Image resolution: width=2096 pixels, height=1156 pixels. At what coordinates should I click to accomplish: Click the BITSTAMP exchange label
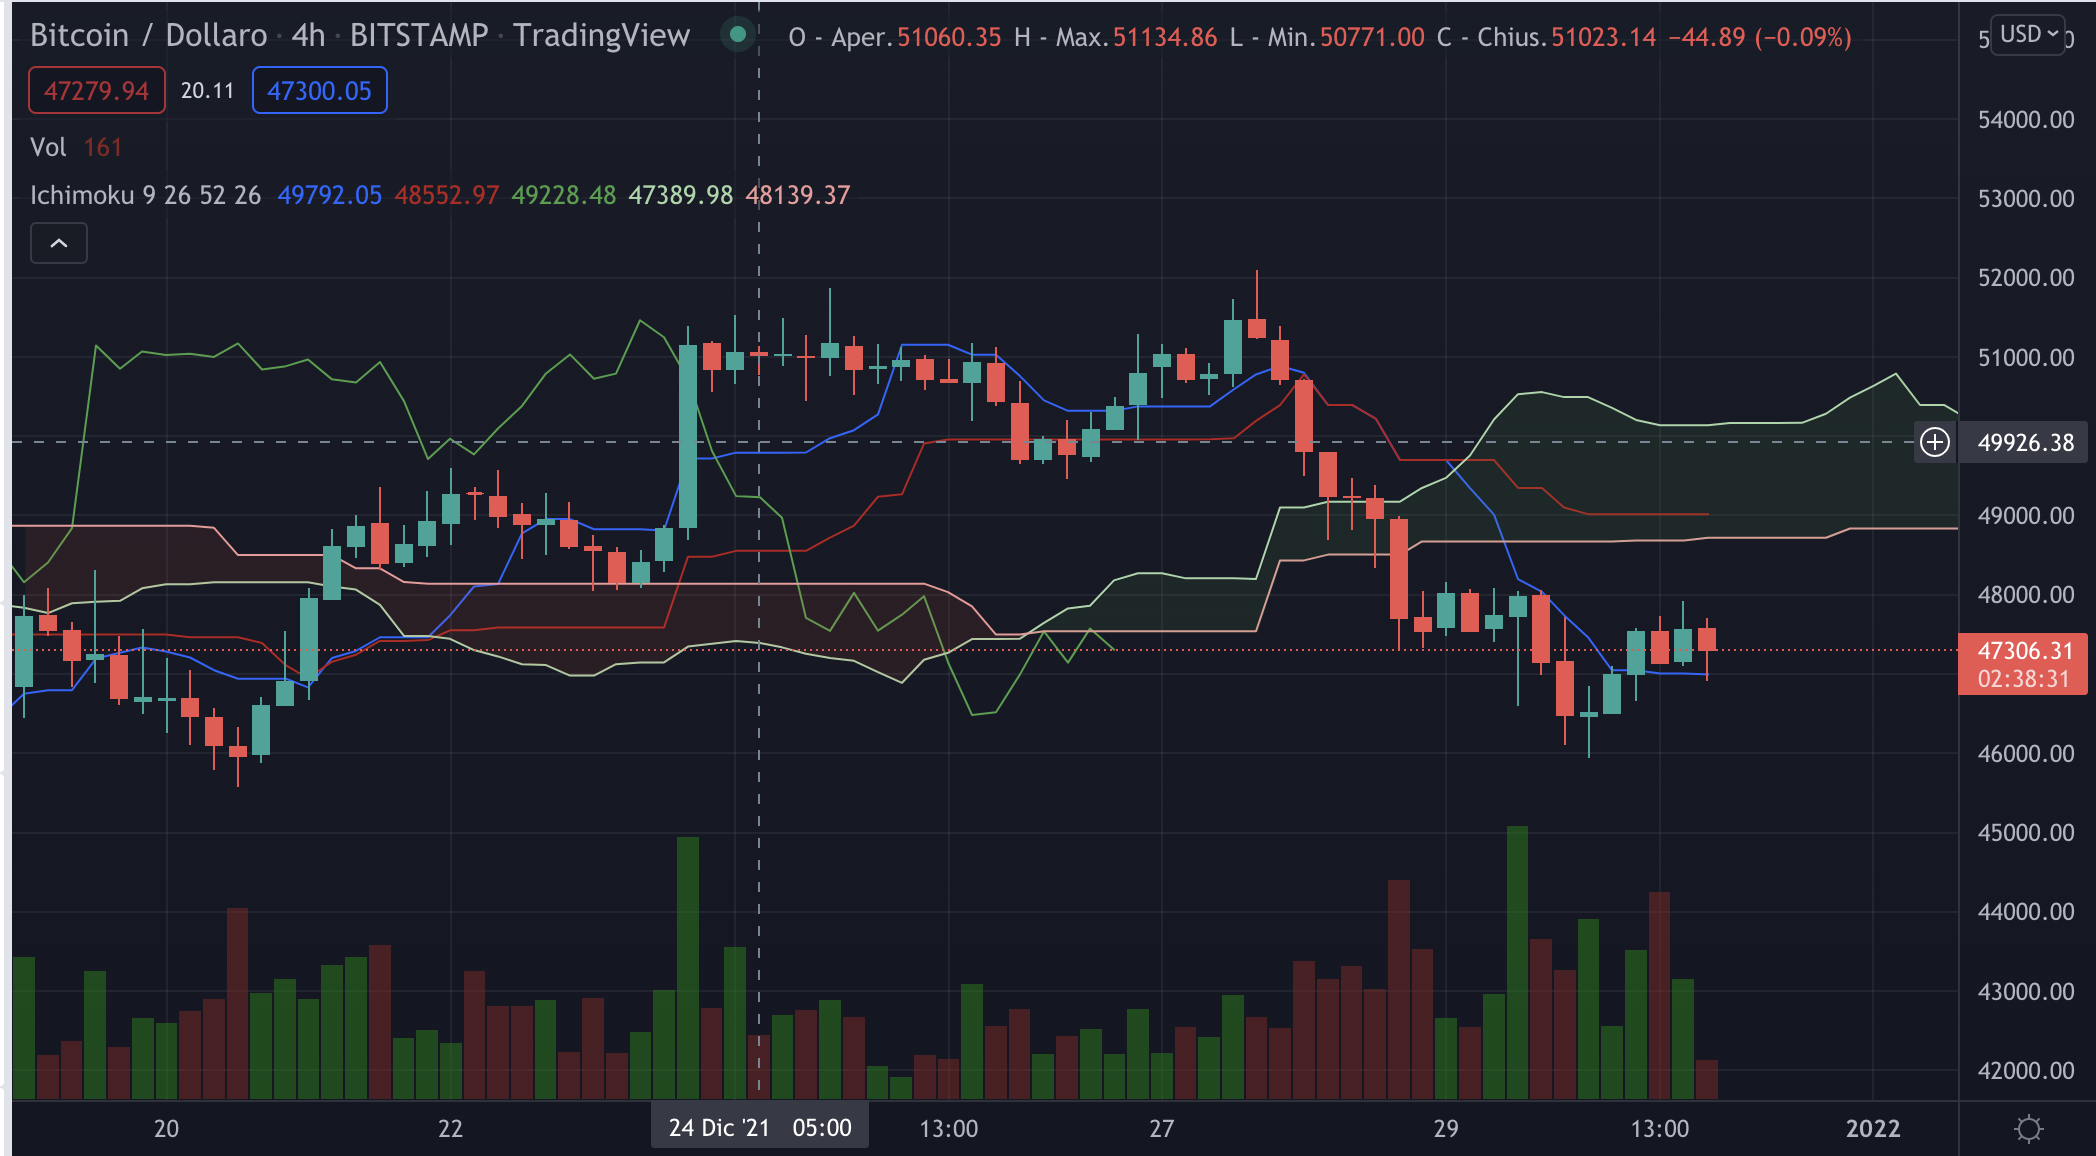coord(419,35)
